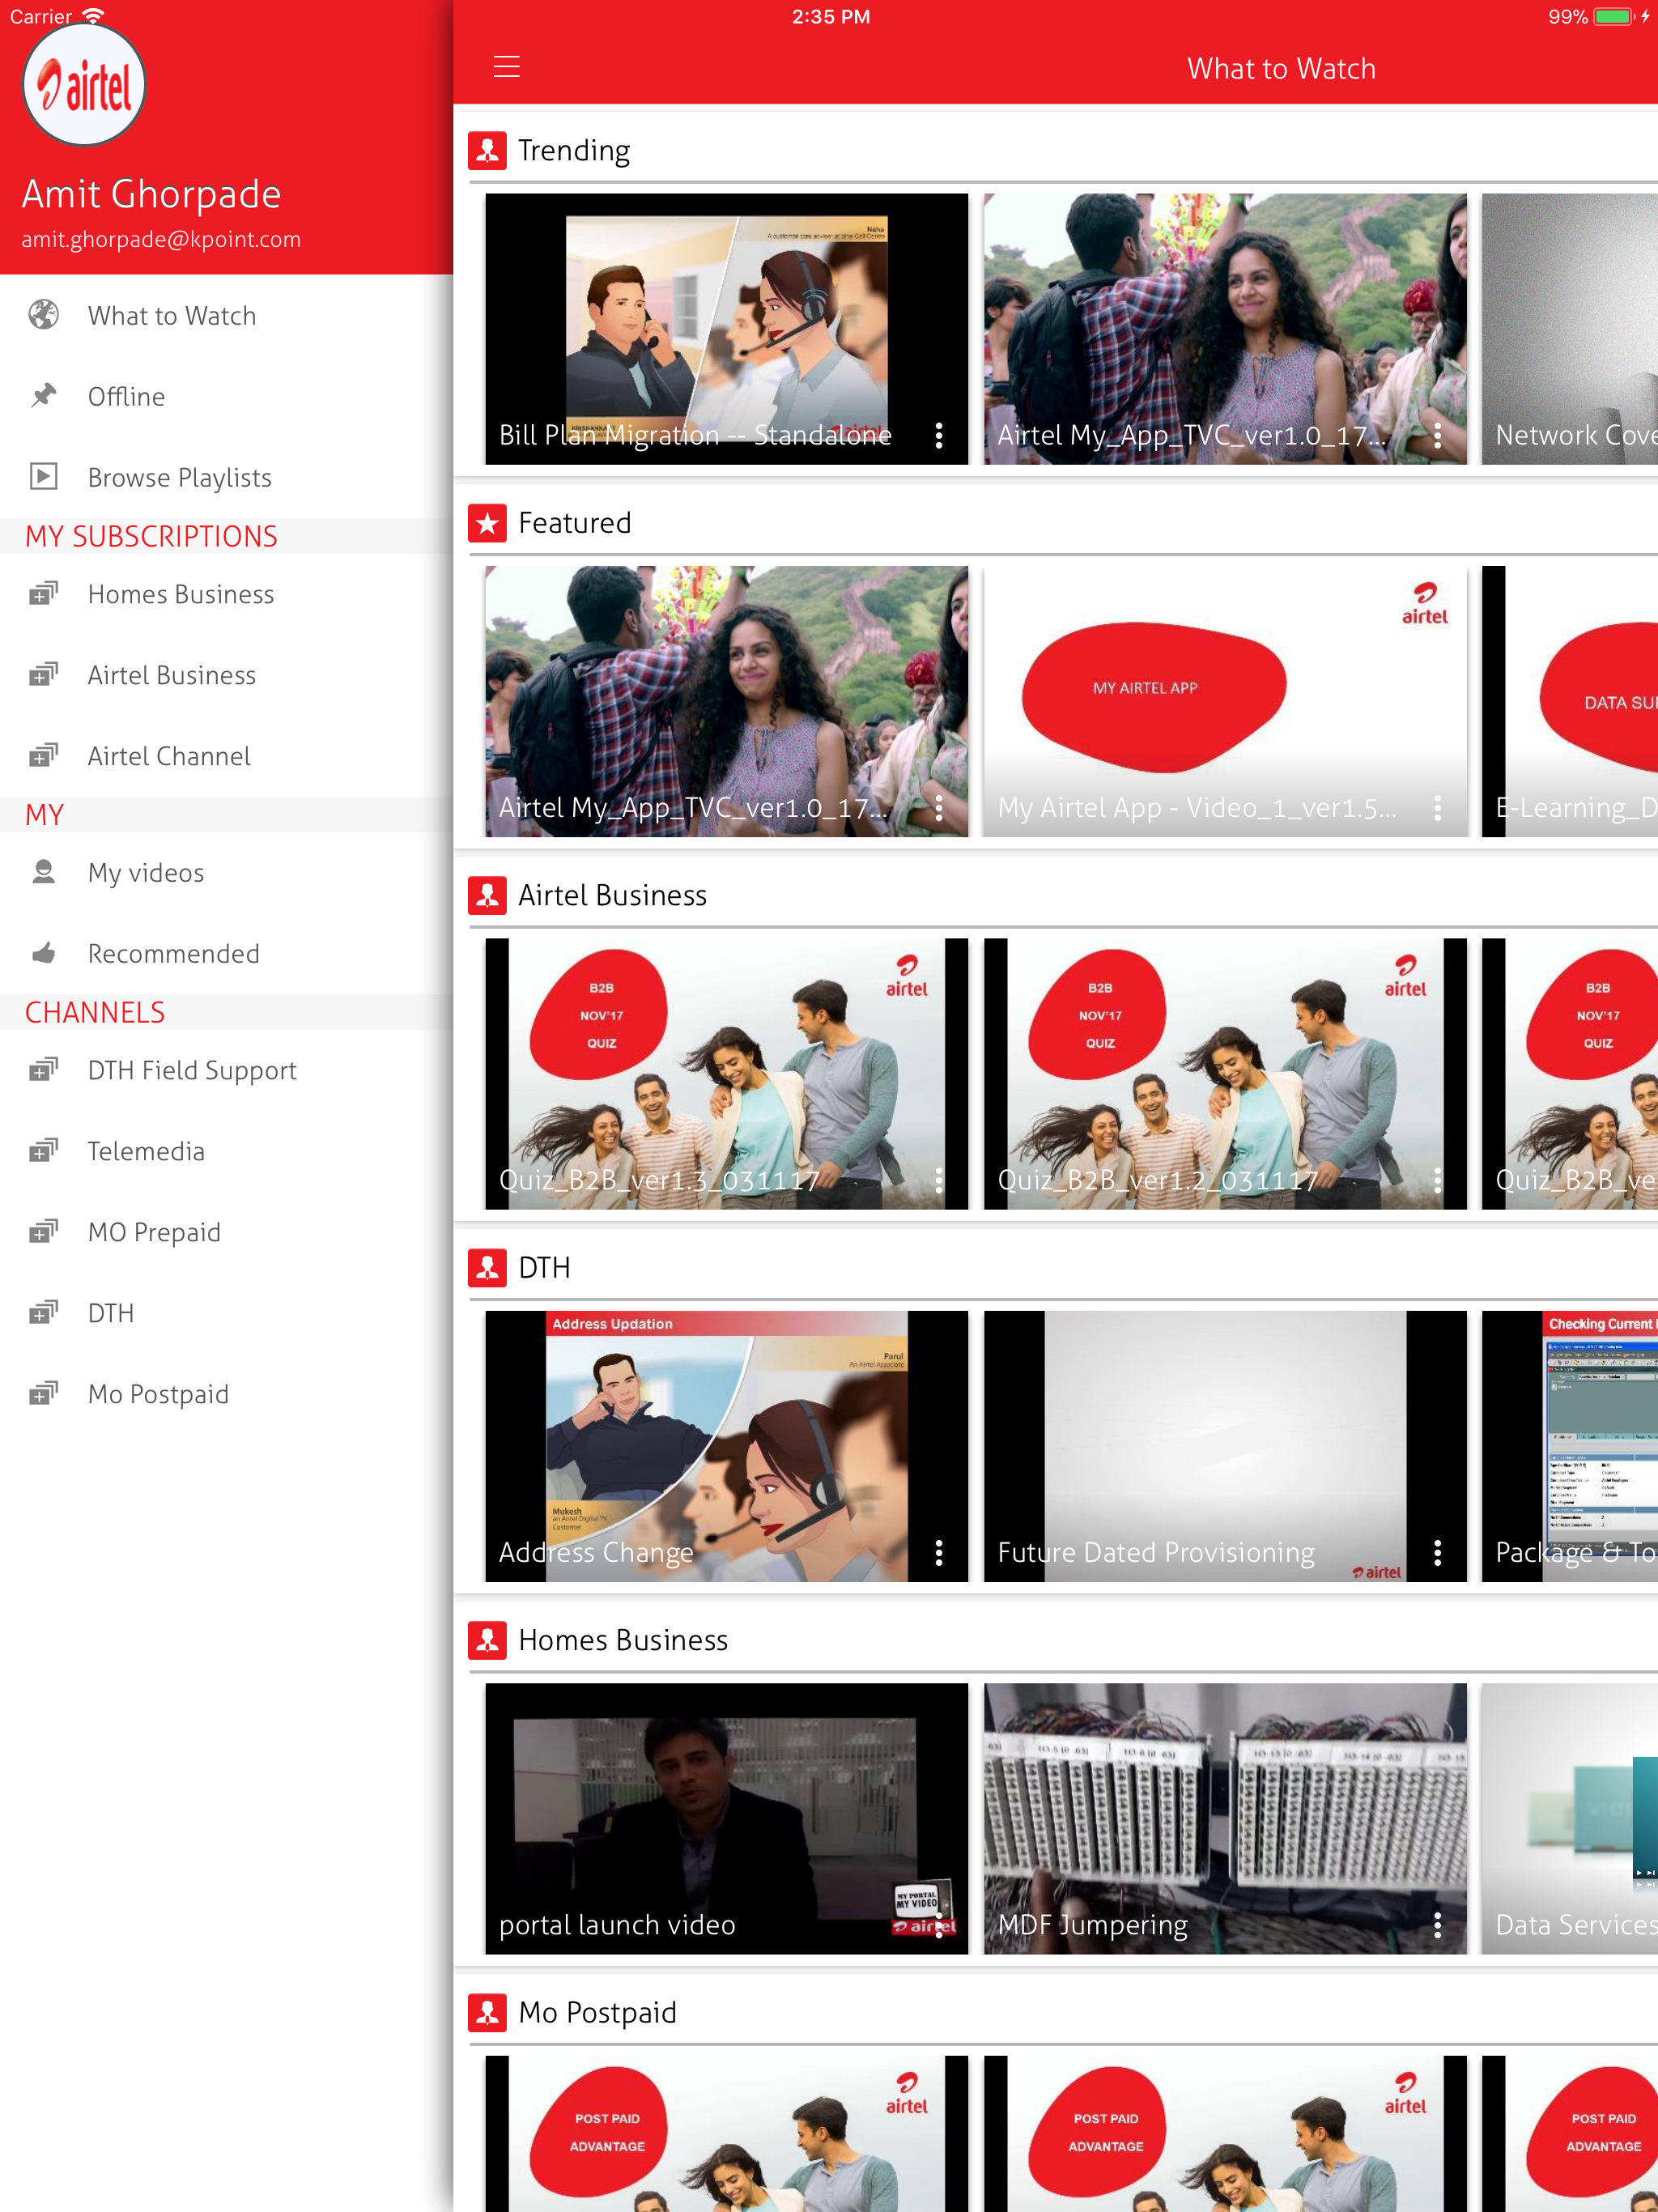Open options for Address Change video
Viewport: 1658px width, 2212px height.
pyautogui.click(x=939, y=1552)
